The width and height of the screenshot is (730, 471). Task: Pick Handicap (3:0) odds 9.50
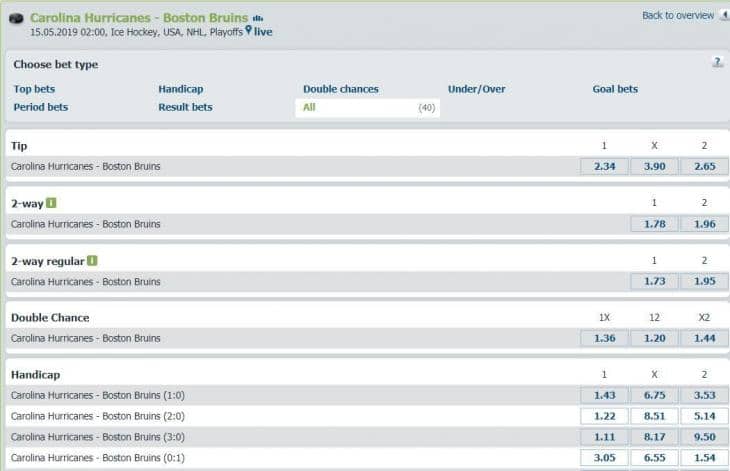click(x=704, y=437)
